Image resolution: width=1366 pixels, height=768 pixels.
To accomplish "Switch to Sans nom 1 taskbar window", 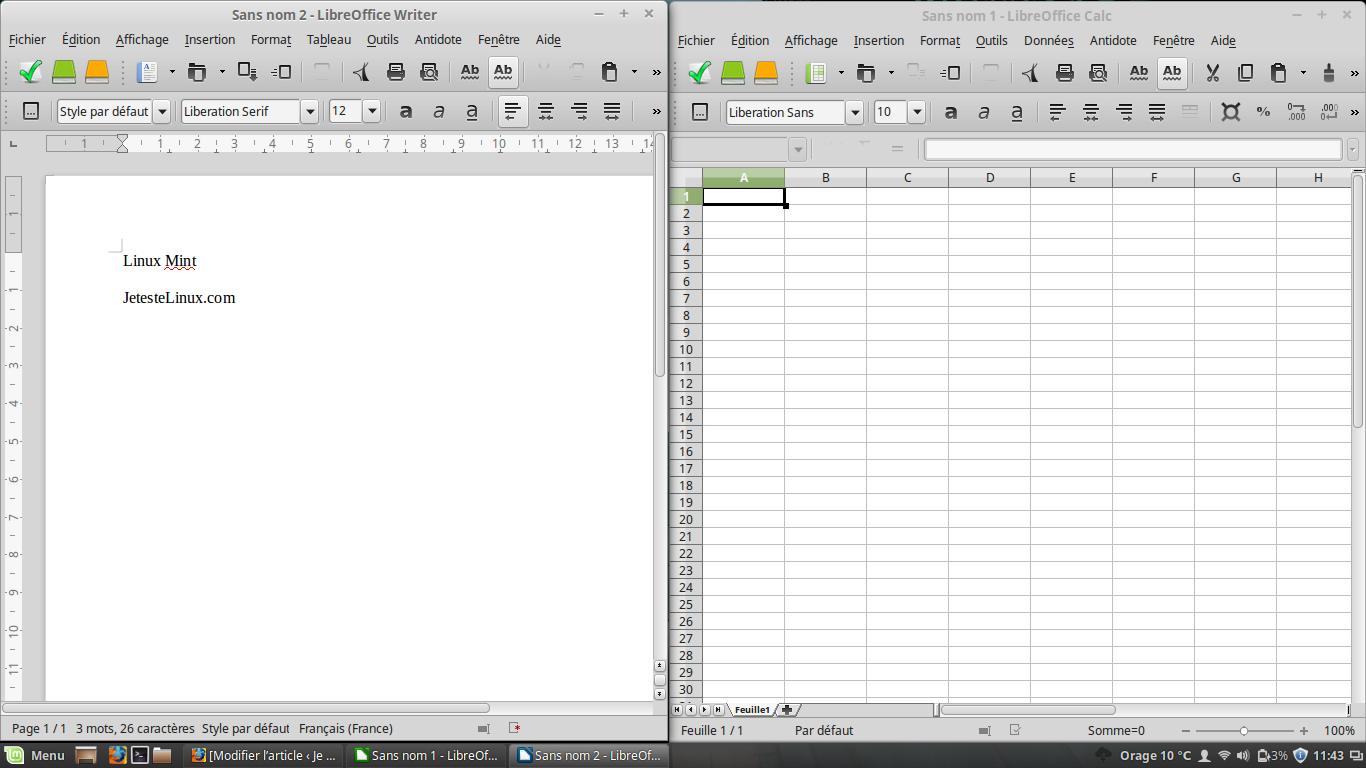I will pyautogui.click(x=427, y=755).
